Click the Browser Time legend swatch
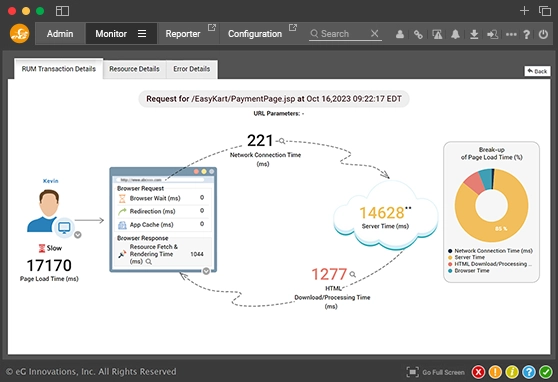 (x=450, y=271)
